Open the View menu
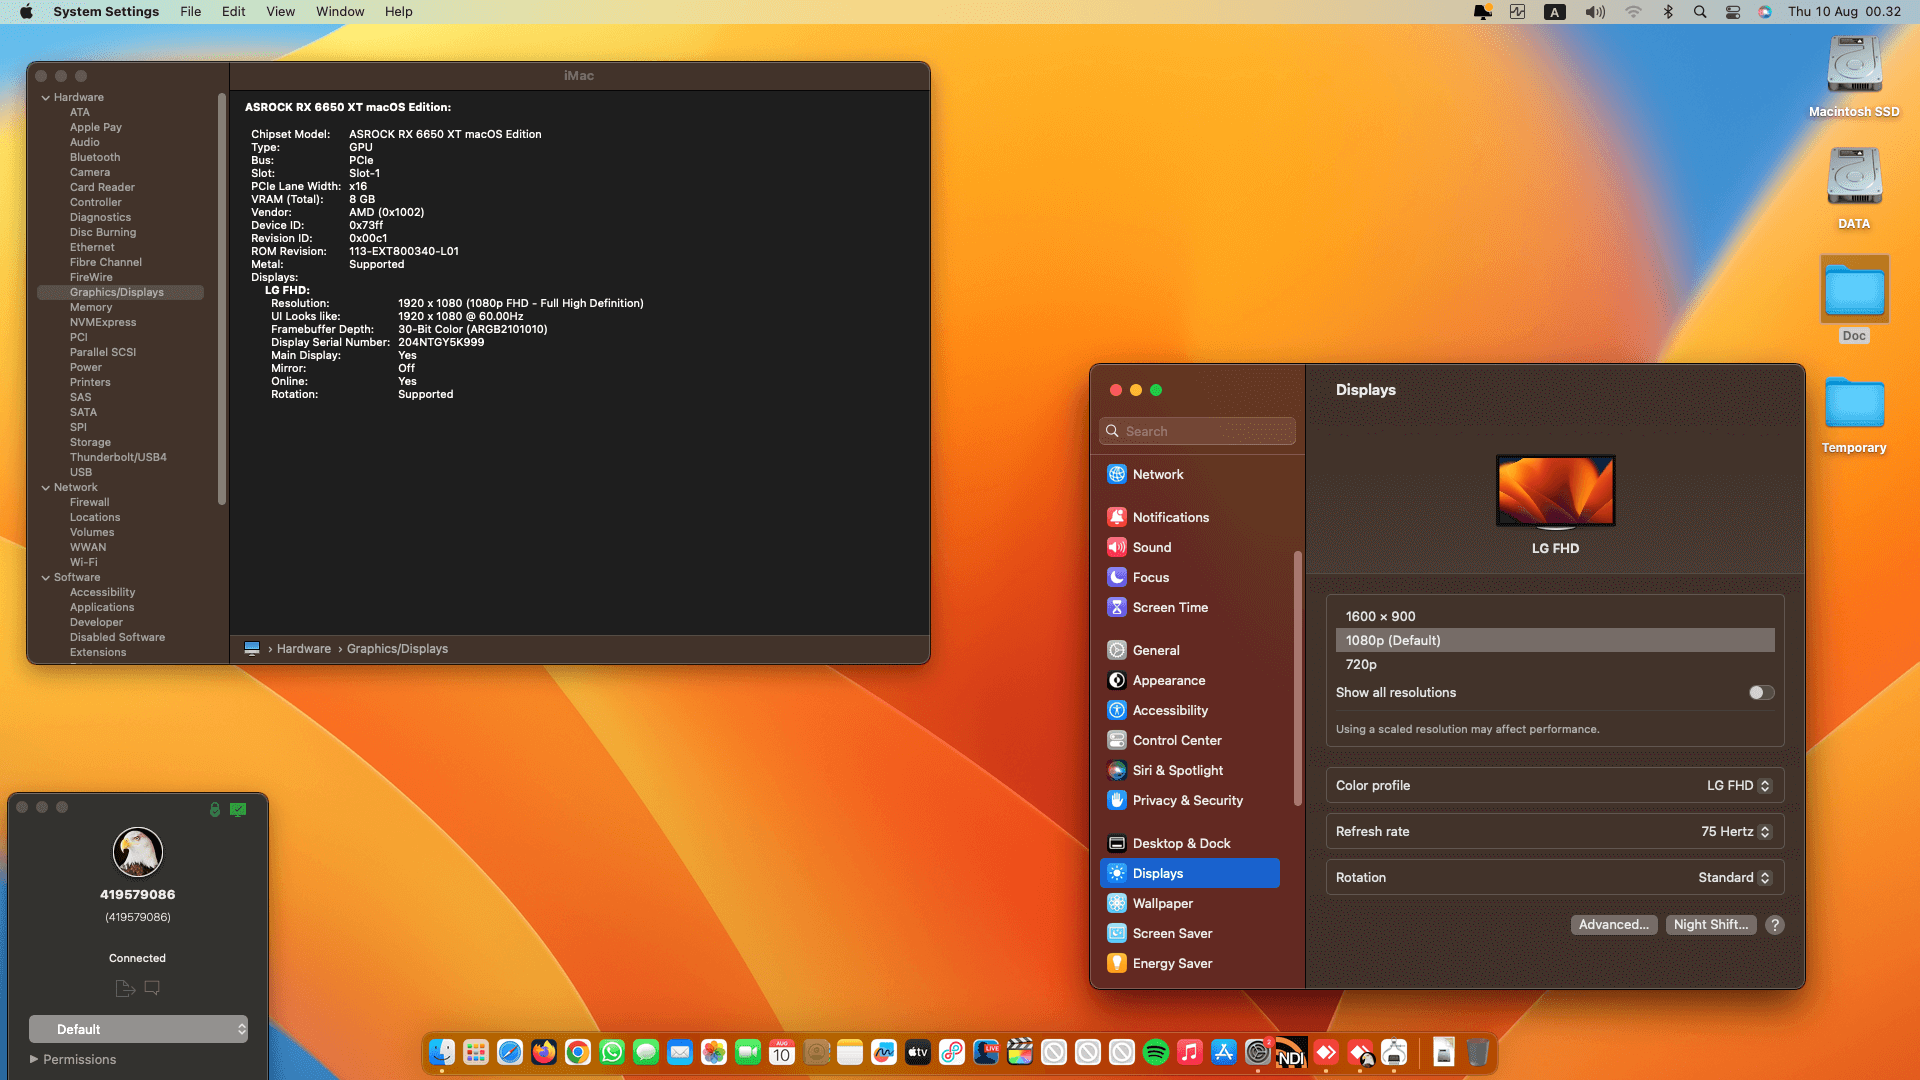The height and width of the screenshot is (1080, 1920). pyautogui.click(x=280, y=12)
